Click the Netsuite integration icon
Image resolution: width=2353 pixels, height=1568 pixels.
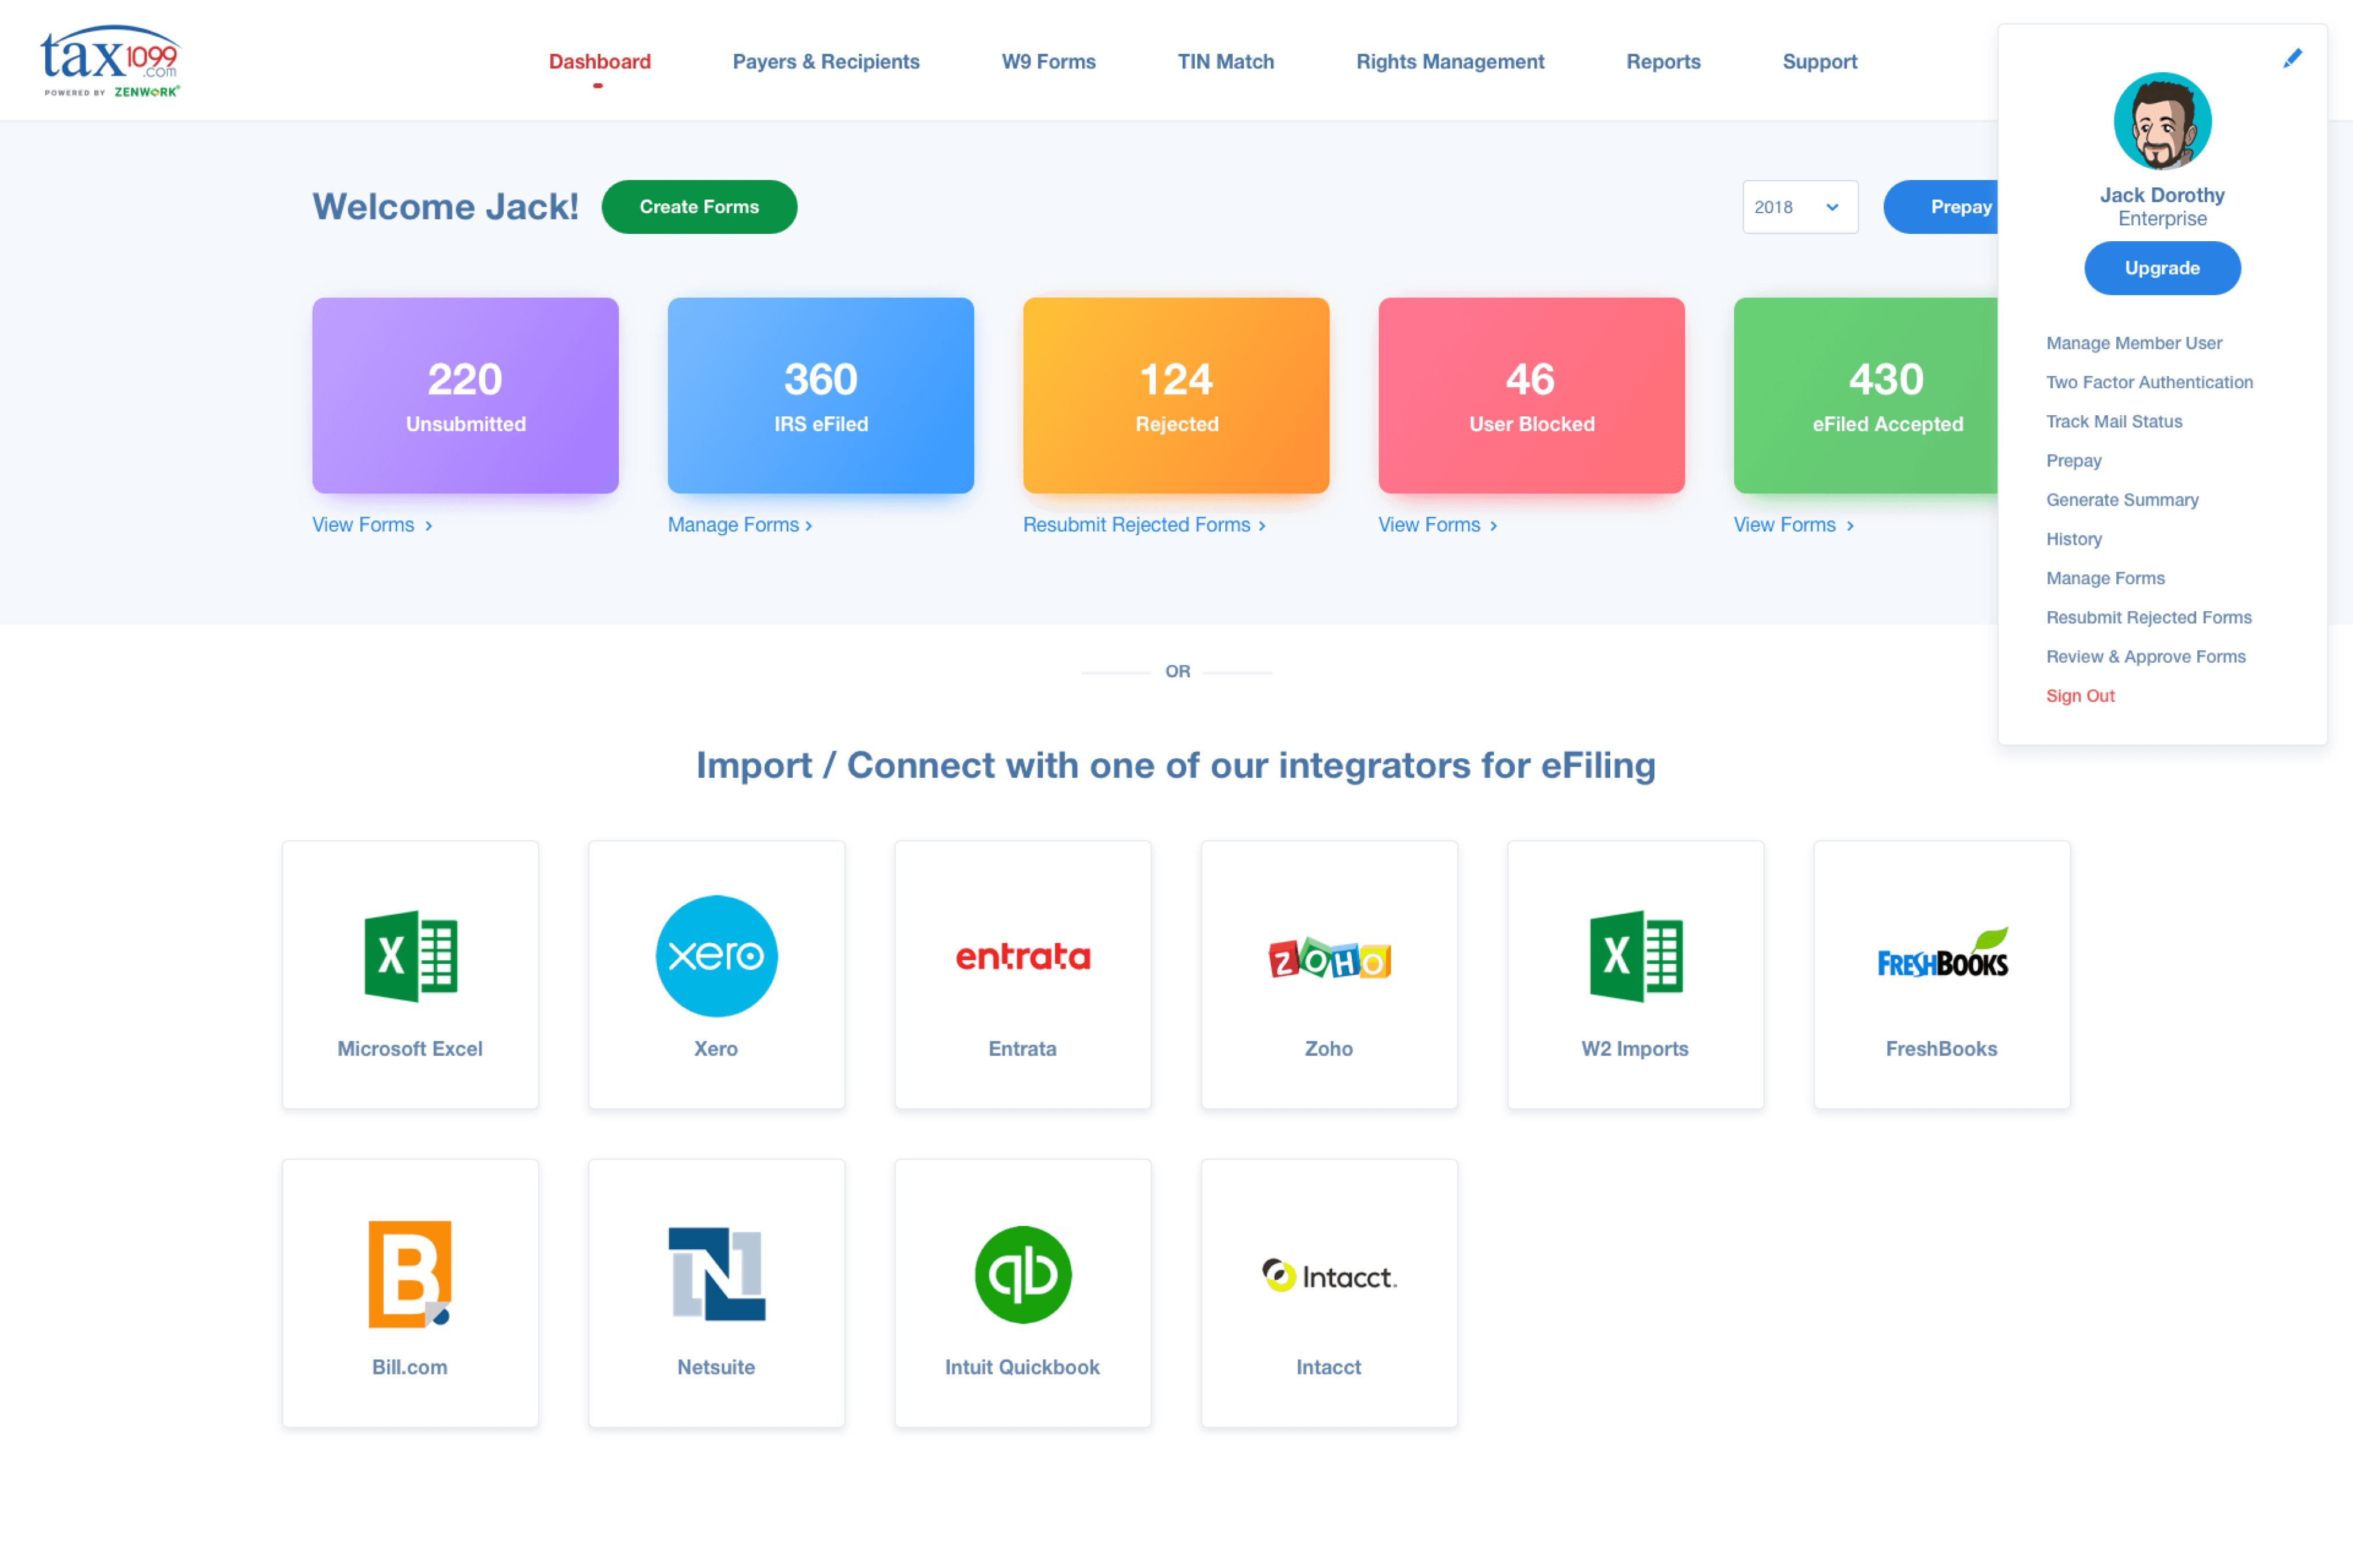(716, 1272)
